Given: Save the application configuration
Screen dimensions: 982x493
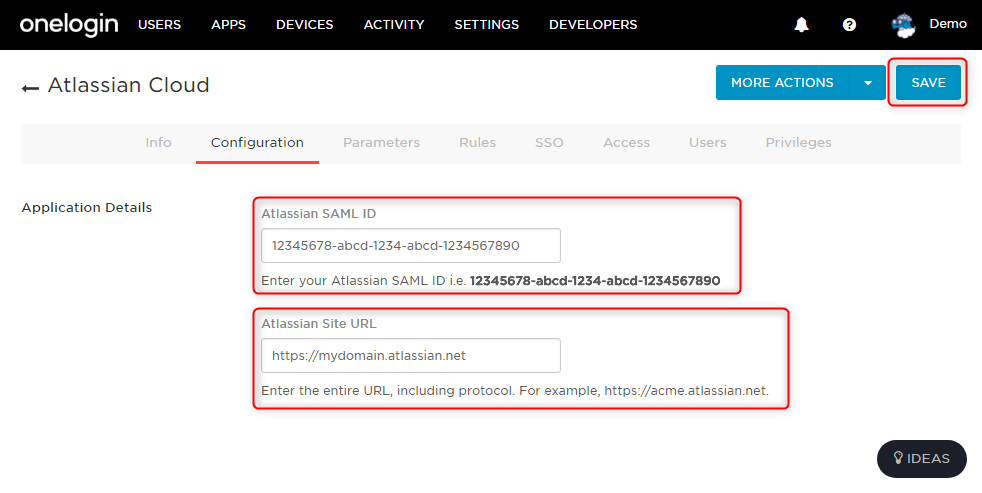Looking at the screenshot, I should click(x=928, y=83).
